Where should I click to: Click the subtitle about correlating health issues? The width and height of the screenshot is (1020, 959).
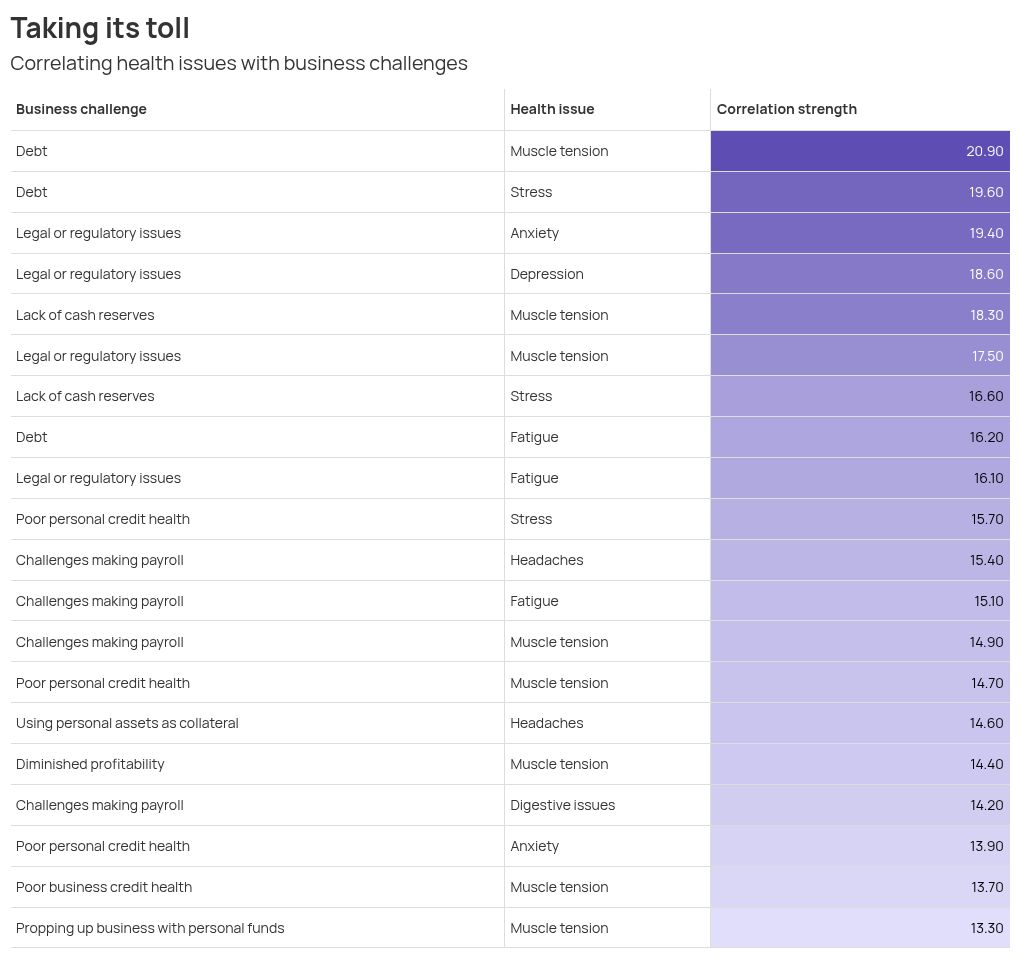(239, 63)
